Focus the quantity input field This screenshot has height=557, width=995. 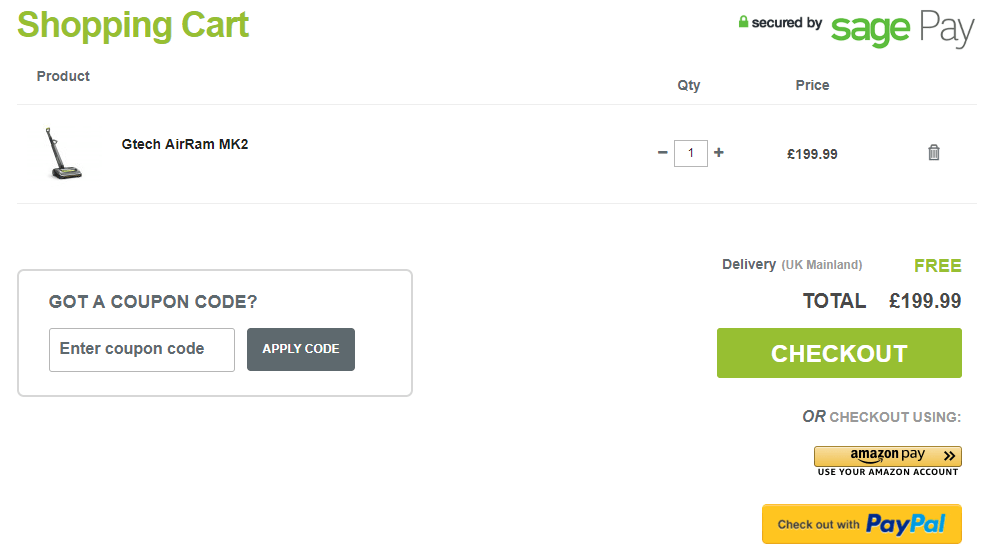690,153
